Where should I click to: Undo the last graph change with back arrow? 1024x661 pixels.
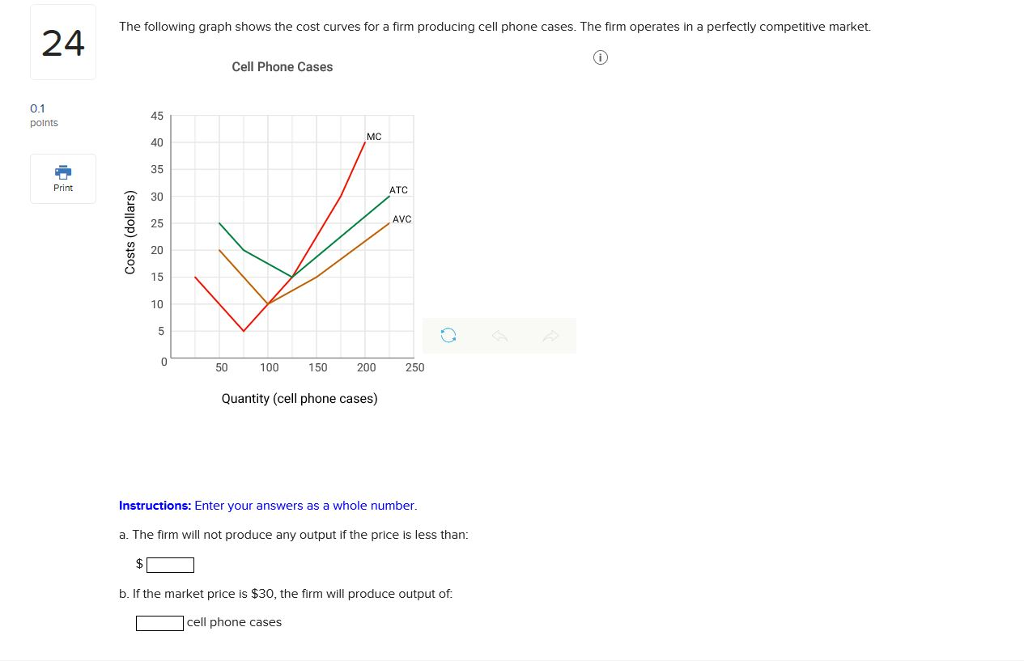point(499,335)
